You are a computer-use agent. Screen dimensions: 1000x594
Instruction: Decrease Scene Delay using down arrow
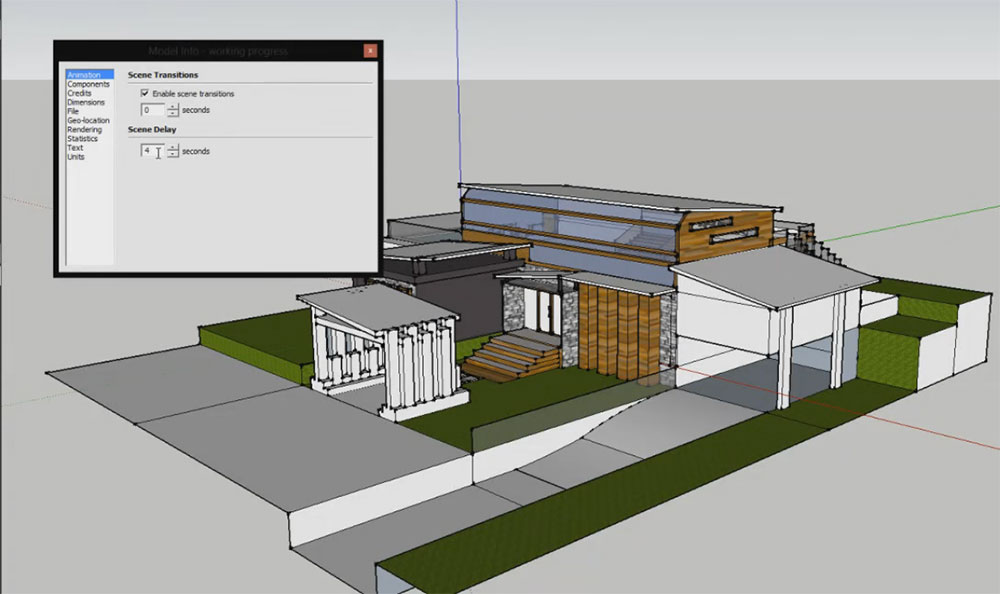tap(173, 155)
